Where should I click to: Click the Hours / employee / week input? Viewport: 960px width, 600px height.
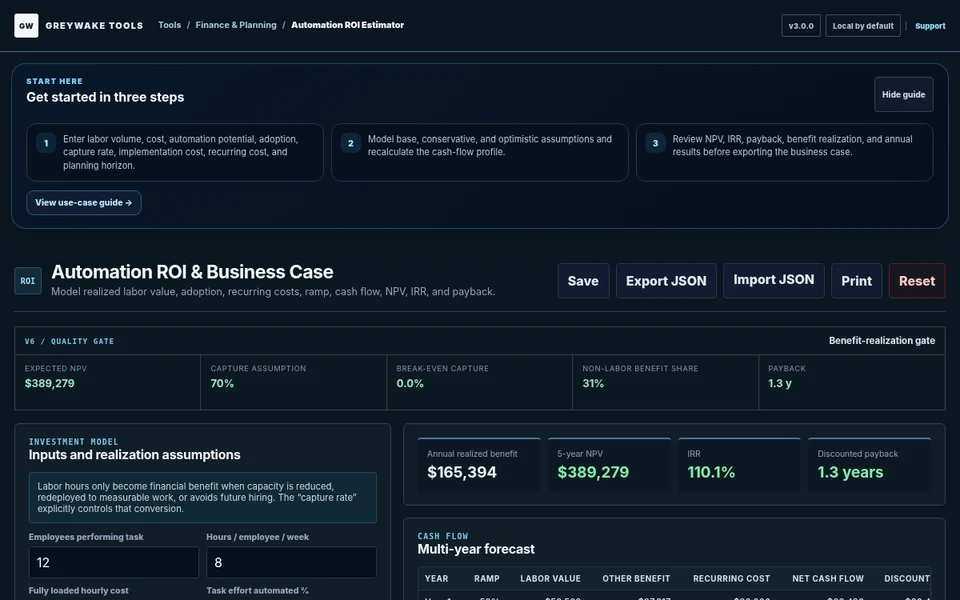click(291, 562)
